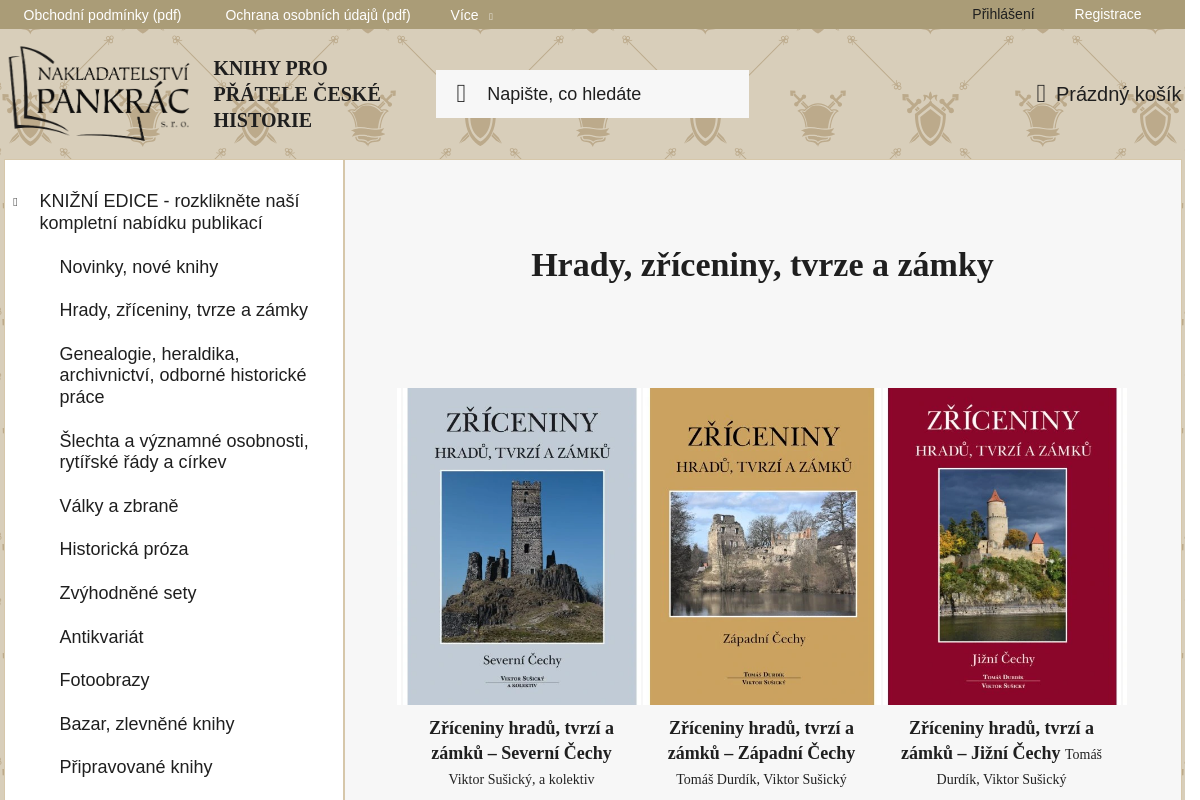The width and height of the screenshot is (1200, 800).
Task: Select the "Historická próza" category
Action: [123, 549]
